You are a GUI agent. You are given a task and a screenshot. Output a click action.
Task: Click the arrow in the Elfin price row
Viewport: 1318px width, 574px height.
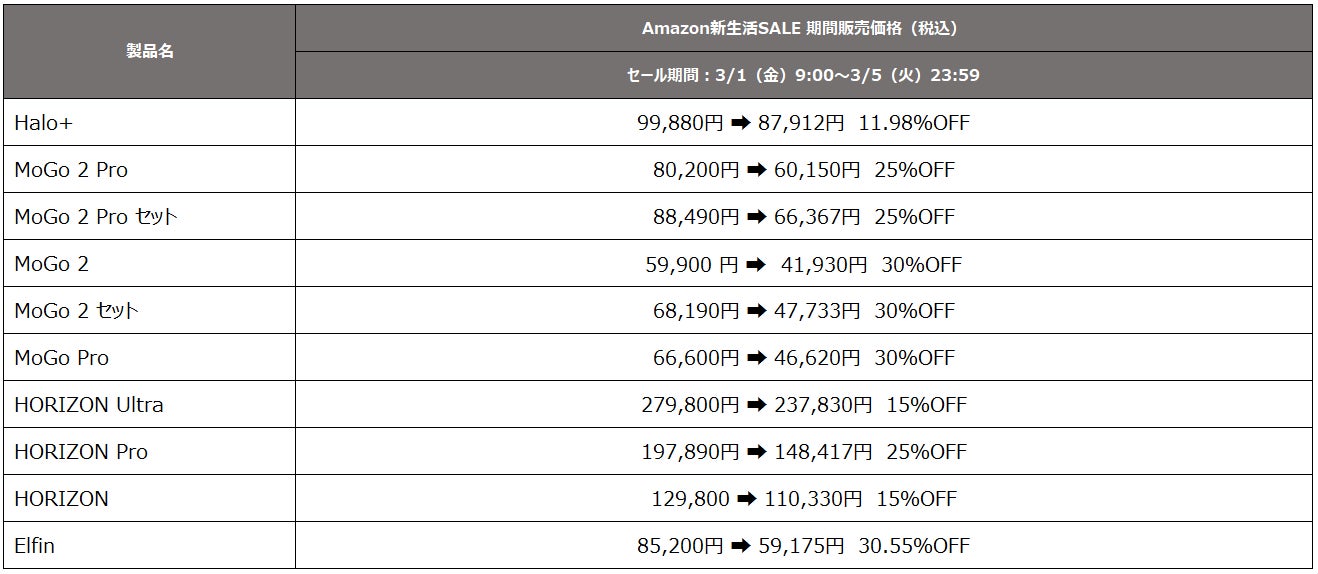(x=741, y=546)
